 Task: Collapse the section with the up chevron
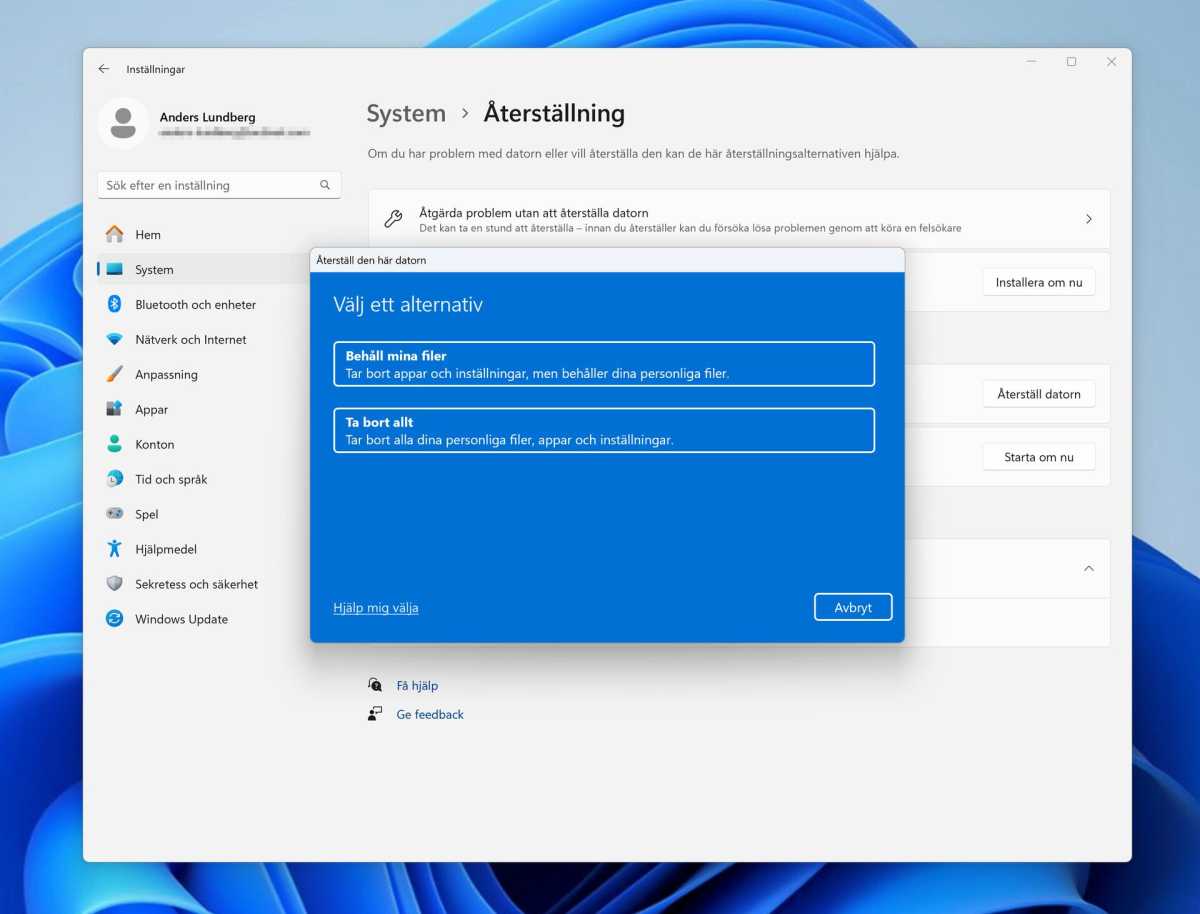tap(1089, 568)
